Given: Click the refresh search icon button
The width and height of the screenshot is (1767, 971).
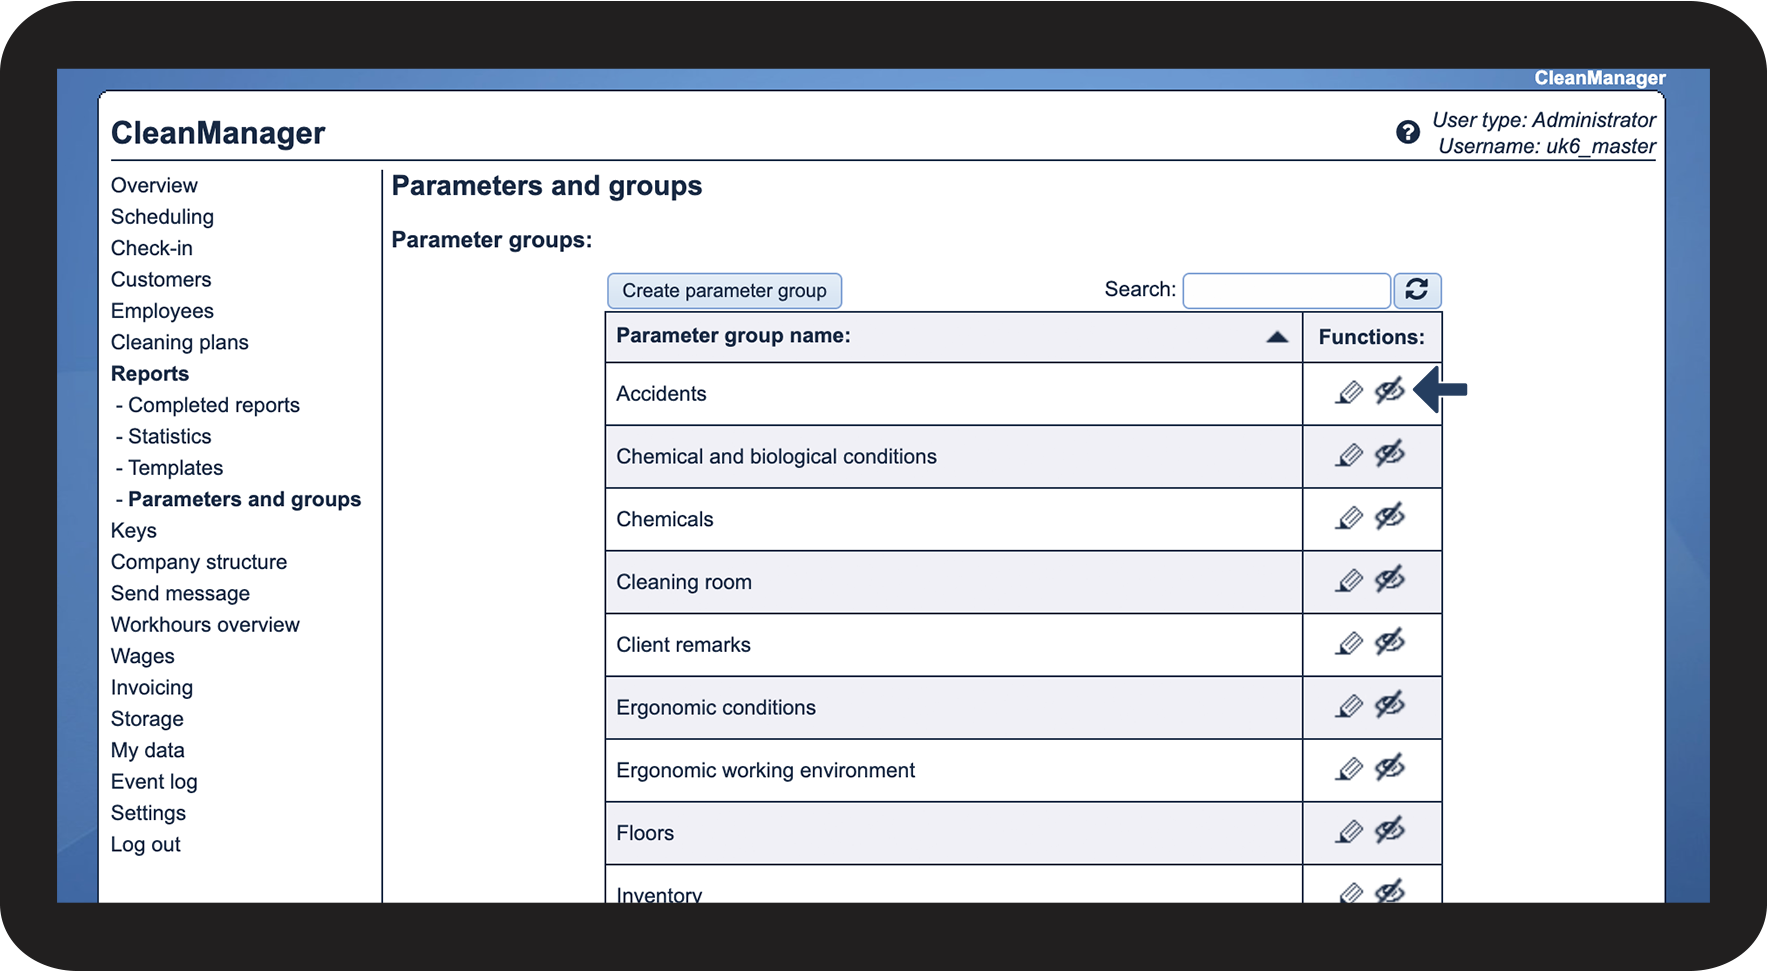Looking at the screenshot, I should click(x=1416, y=290).
